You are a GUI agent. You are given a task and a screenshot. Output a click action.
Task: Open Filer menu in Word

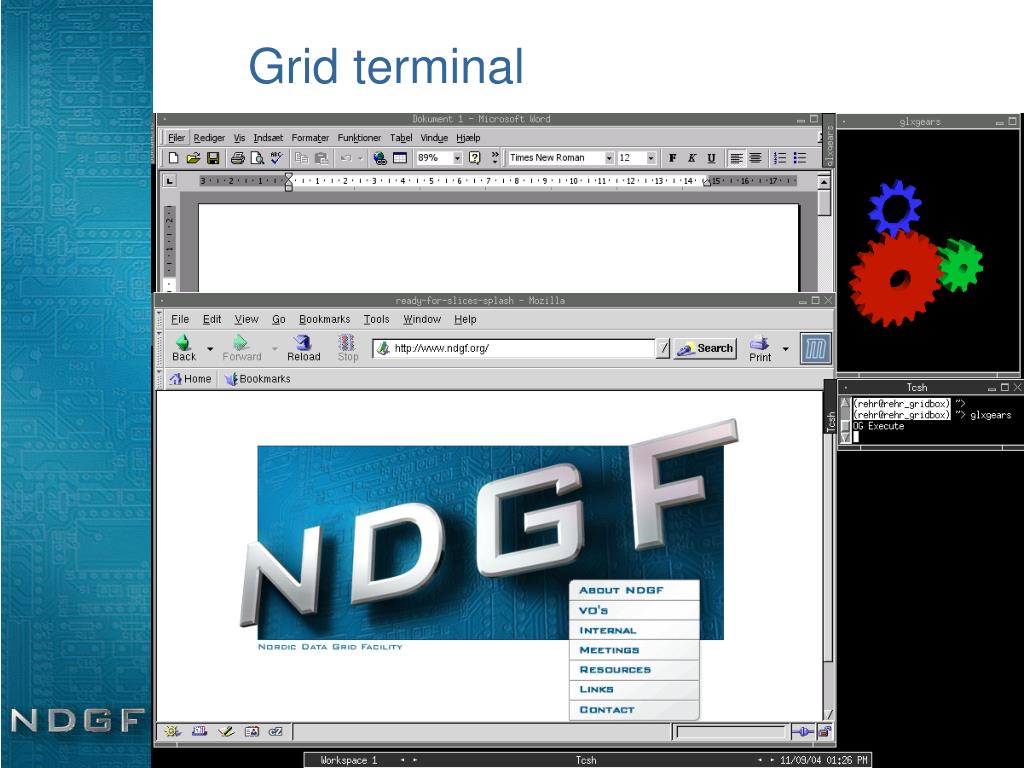point(176,138)
